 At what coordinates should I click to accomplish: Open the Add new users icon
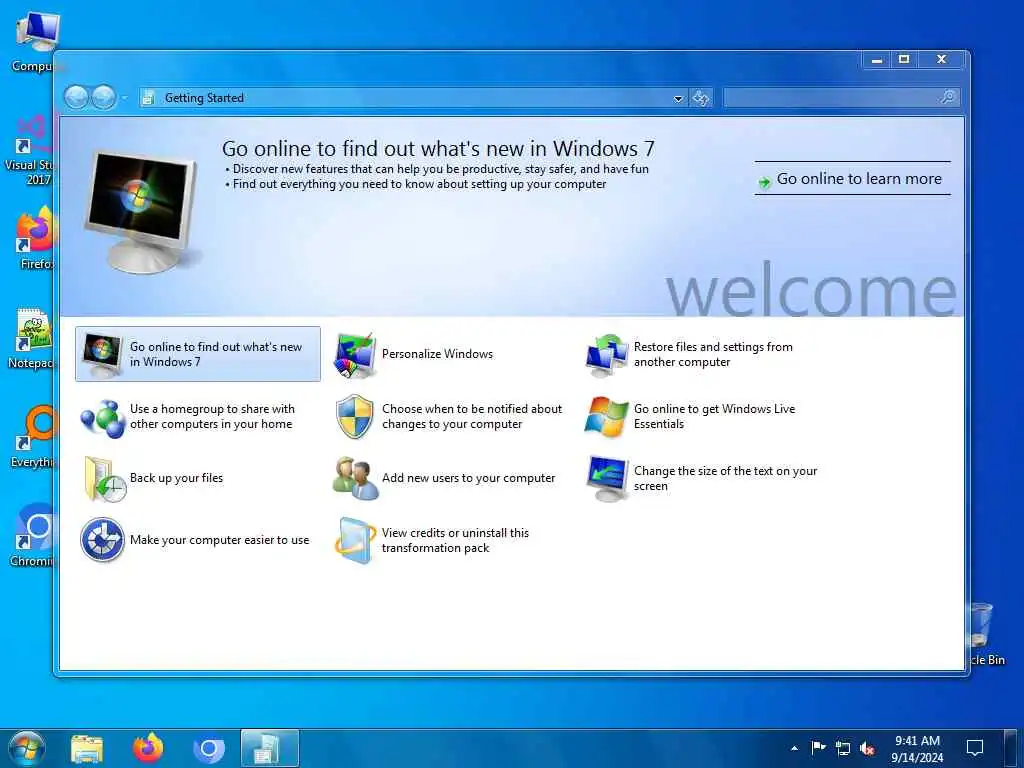(355, 479)
